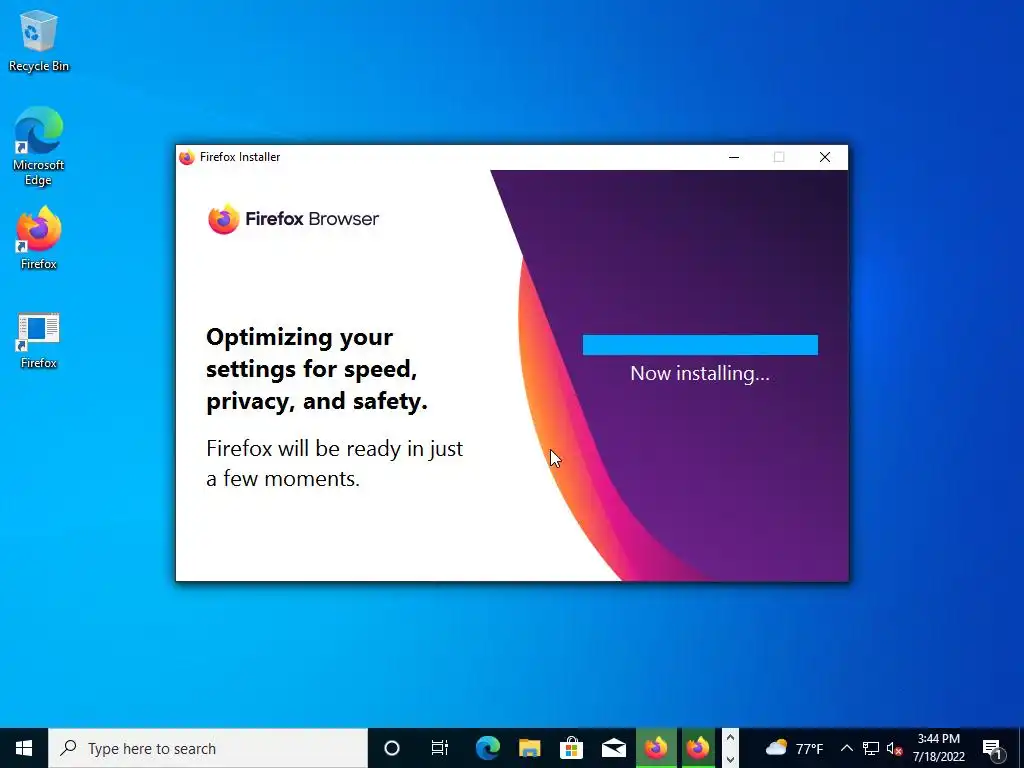Open the 77°F weather widget
1024x768 pixels.
pyautogui.click(x=794, y=748)
